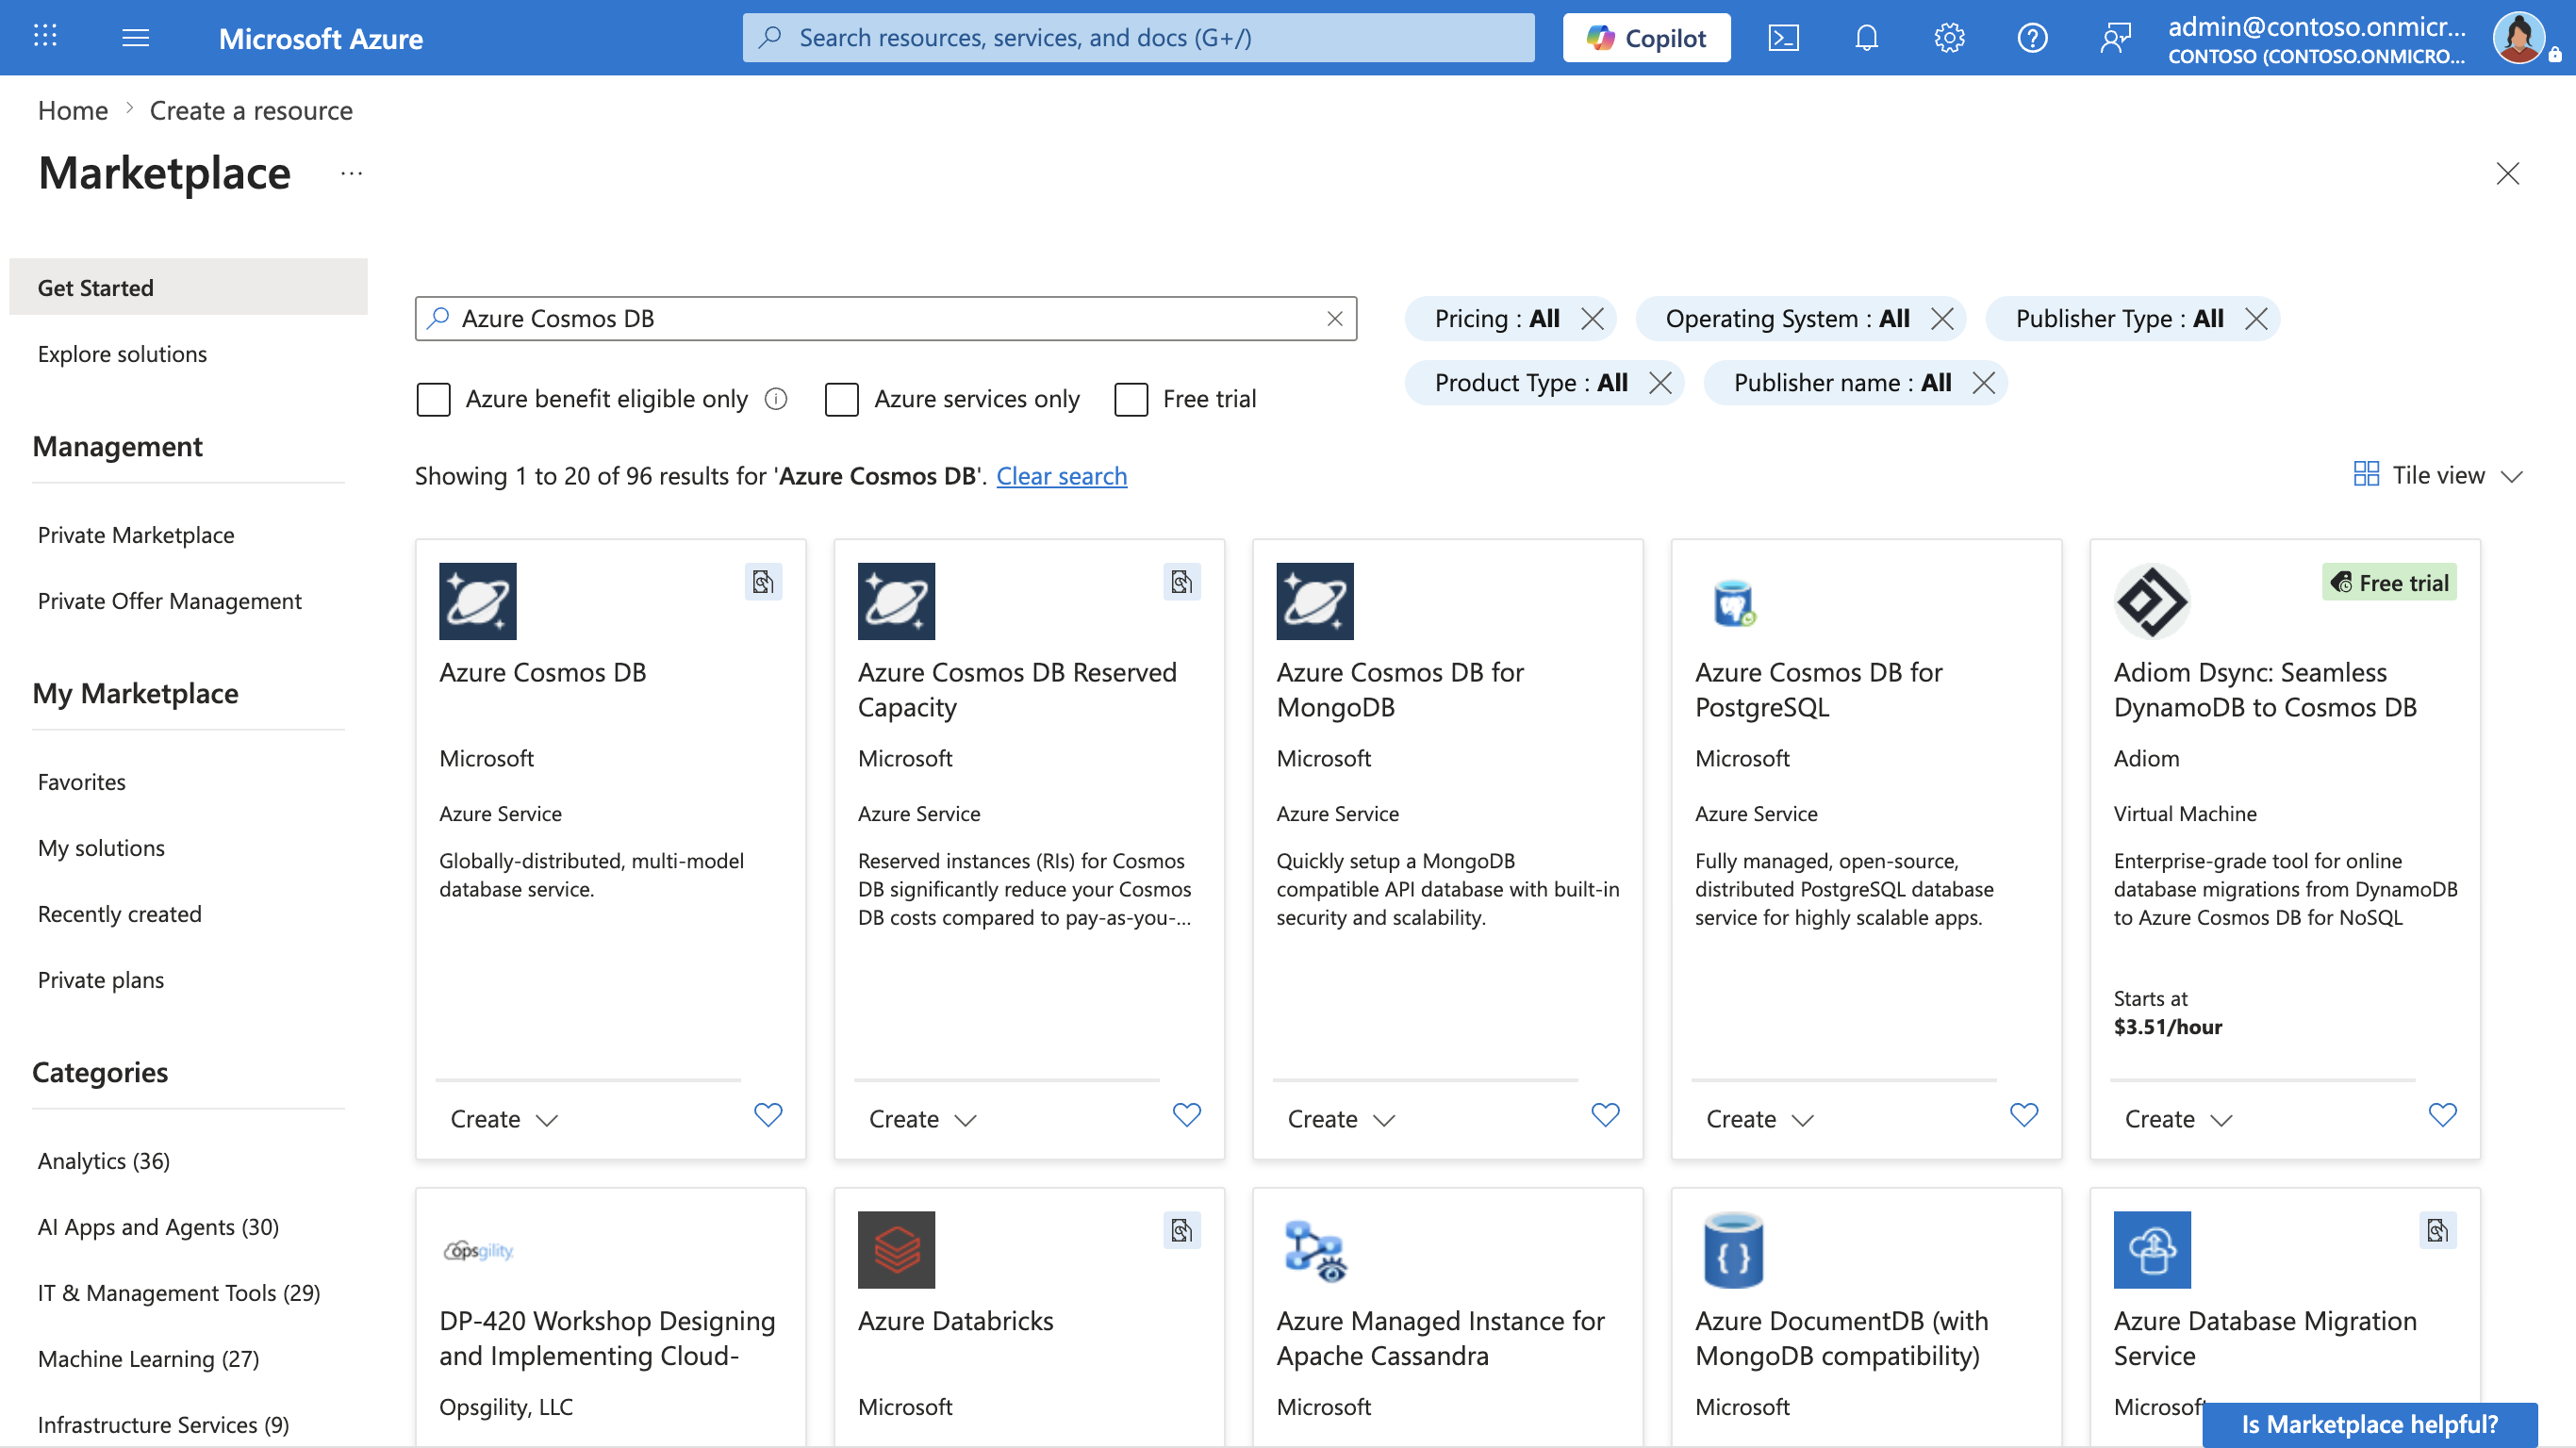Open the portal hamburger menu
Viewport: 2576px width, 1448px height.
coord(135,38)
